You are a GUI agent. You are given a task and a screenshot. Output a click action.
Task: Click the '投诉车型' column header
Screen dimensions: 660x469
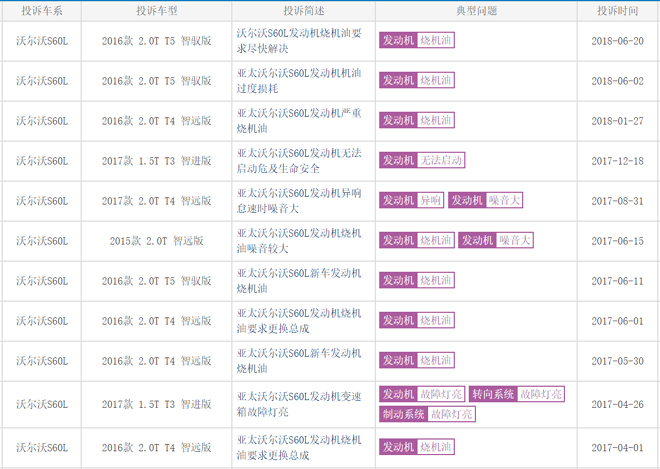[x=157, y=11]
